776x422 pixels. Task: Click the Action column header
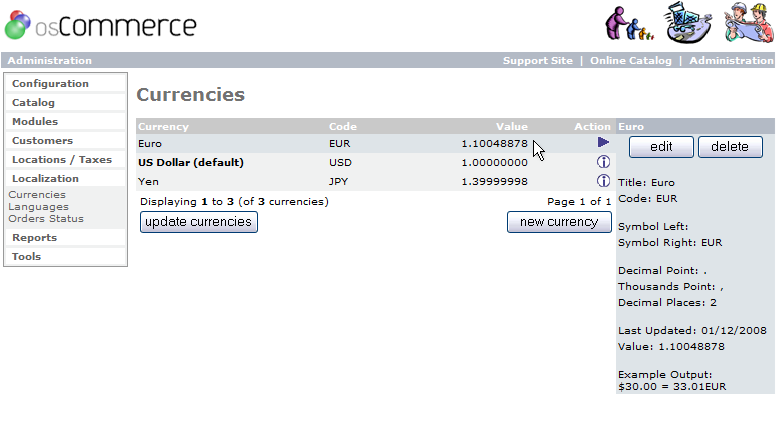[592, 126]
